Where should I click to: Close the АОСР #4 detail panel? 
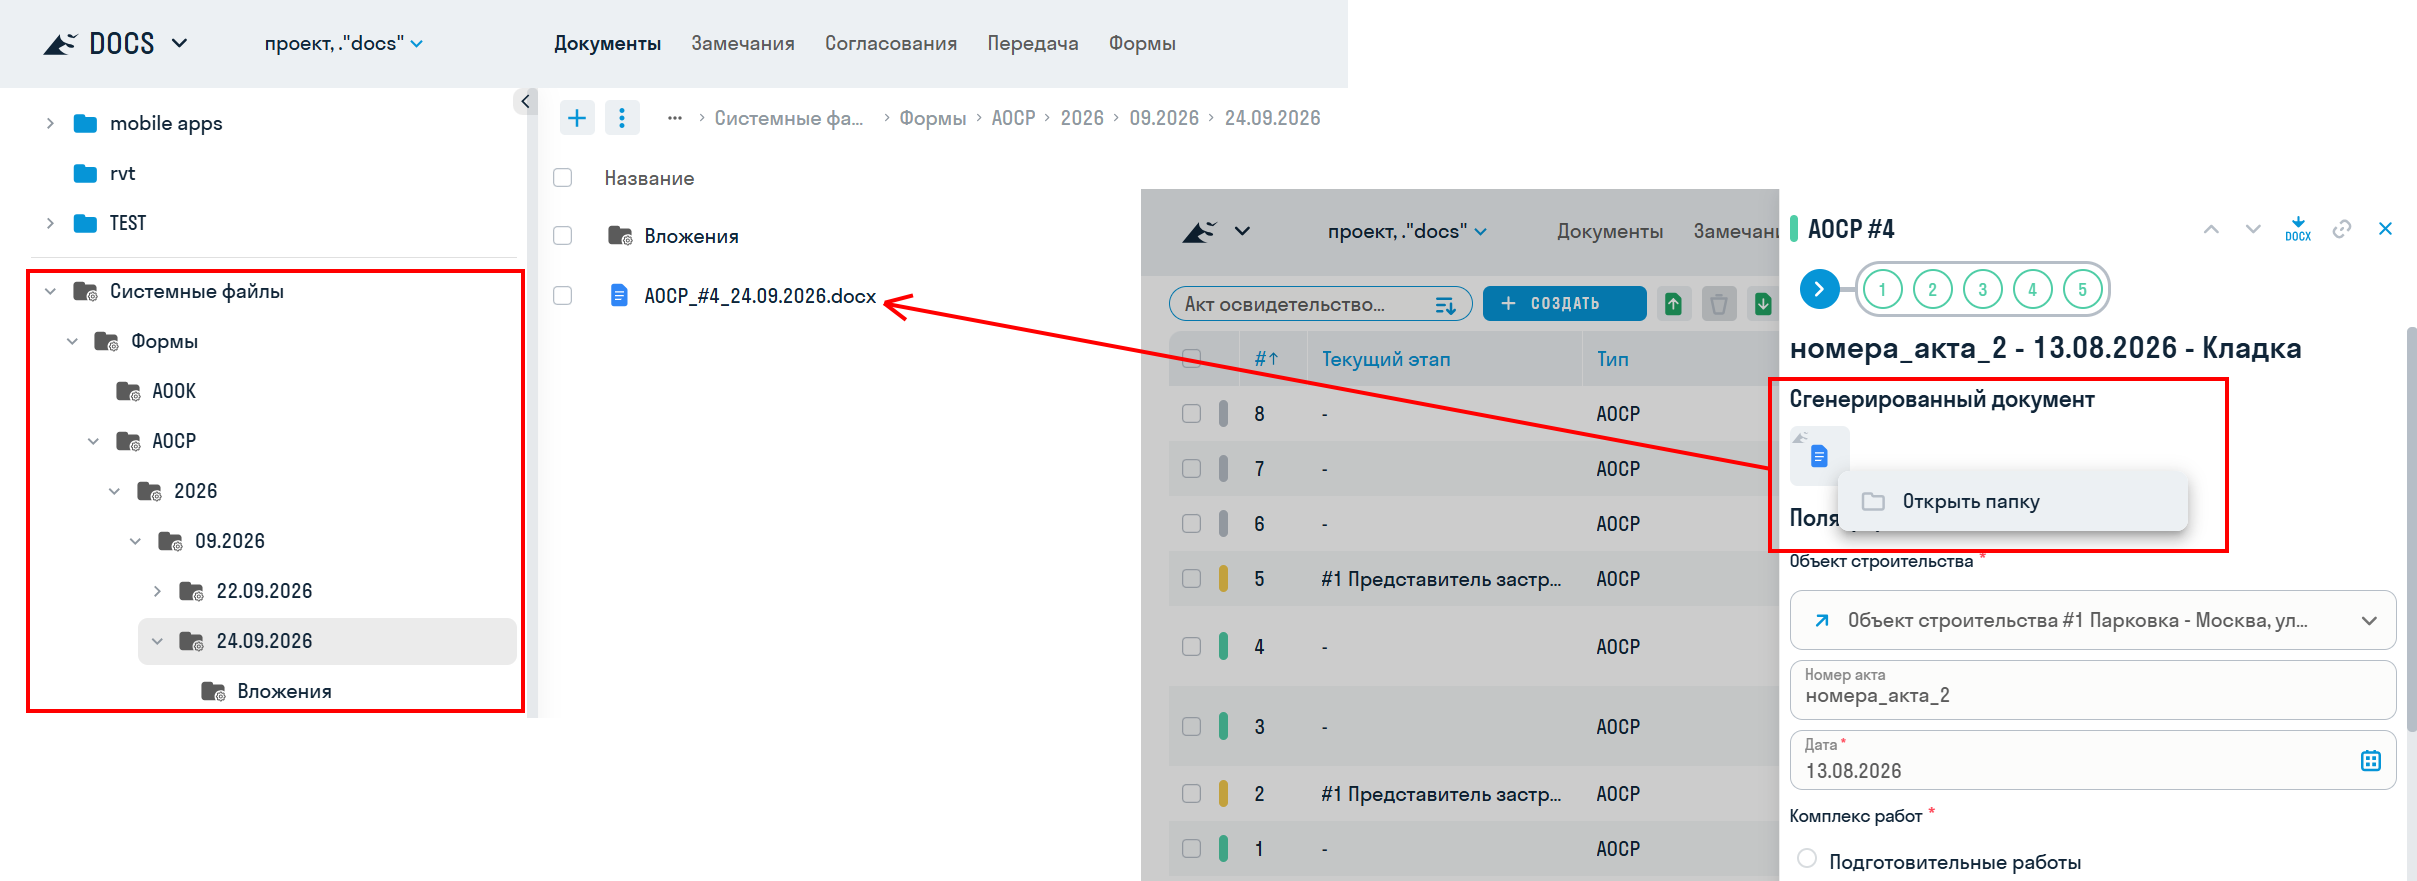point(2385,229)
